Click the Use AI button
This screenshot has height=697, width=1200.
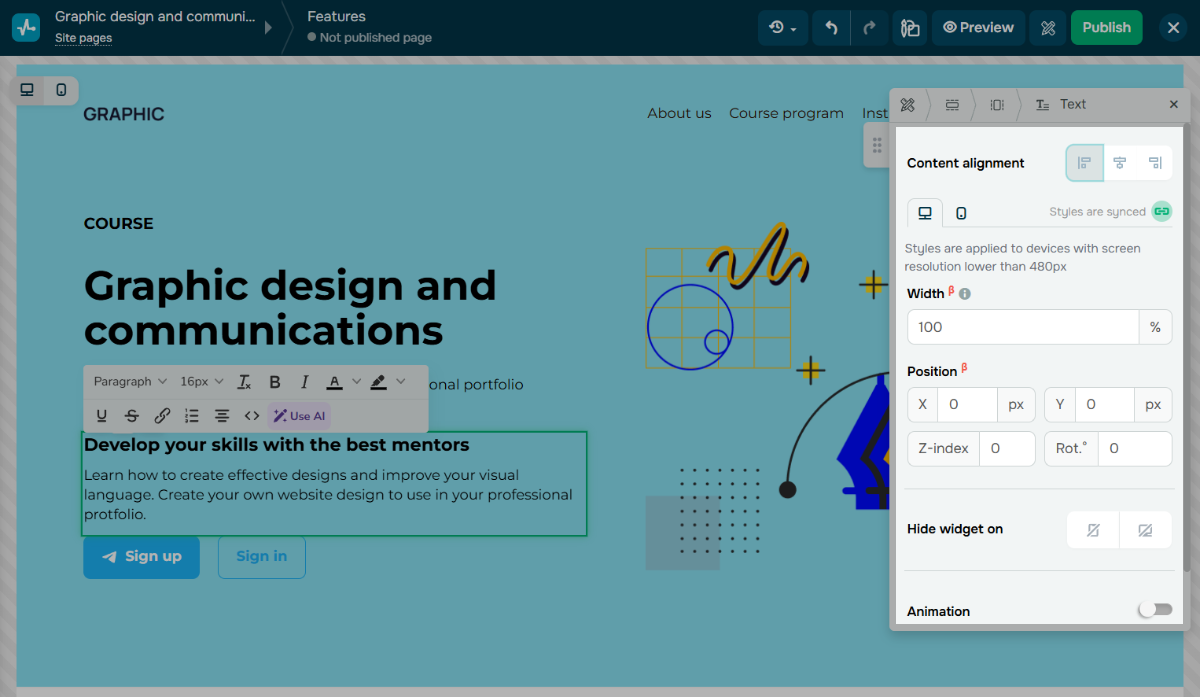point(299,416)
